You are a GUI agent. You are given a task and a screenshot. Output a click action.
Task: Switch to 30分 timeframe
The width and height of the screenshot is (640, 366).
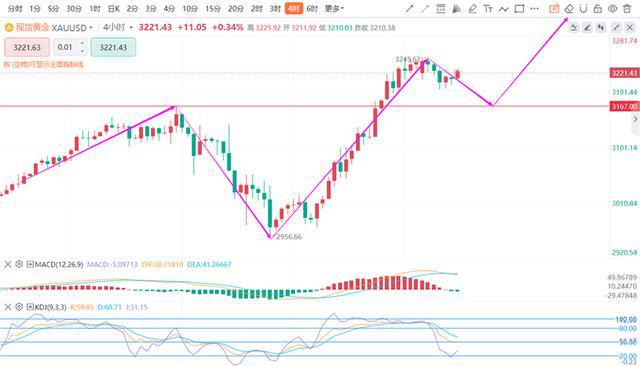(74, 9)
